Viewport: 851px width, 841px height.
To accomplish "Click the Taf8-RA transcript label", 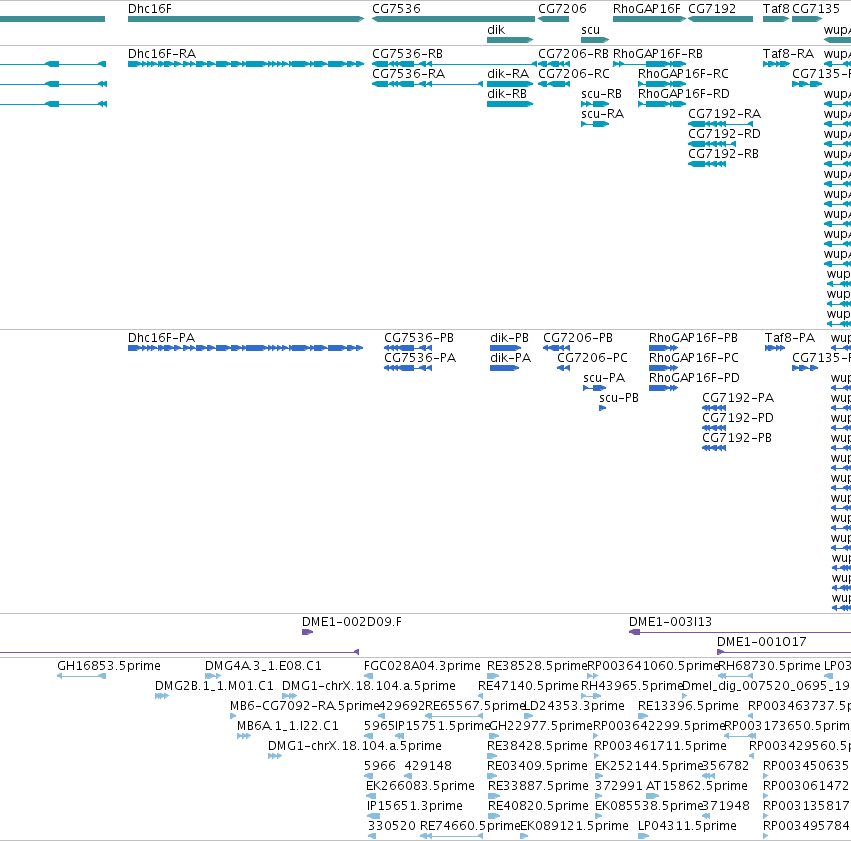I will pos(789,54).
